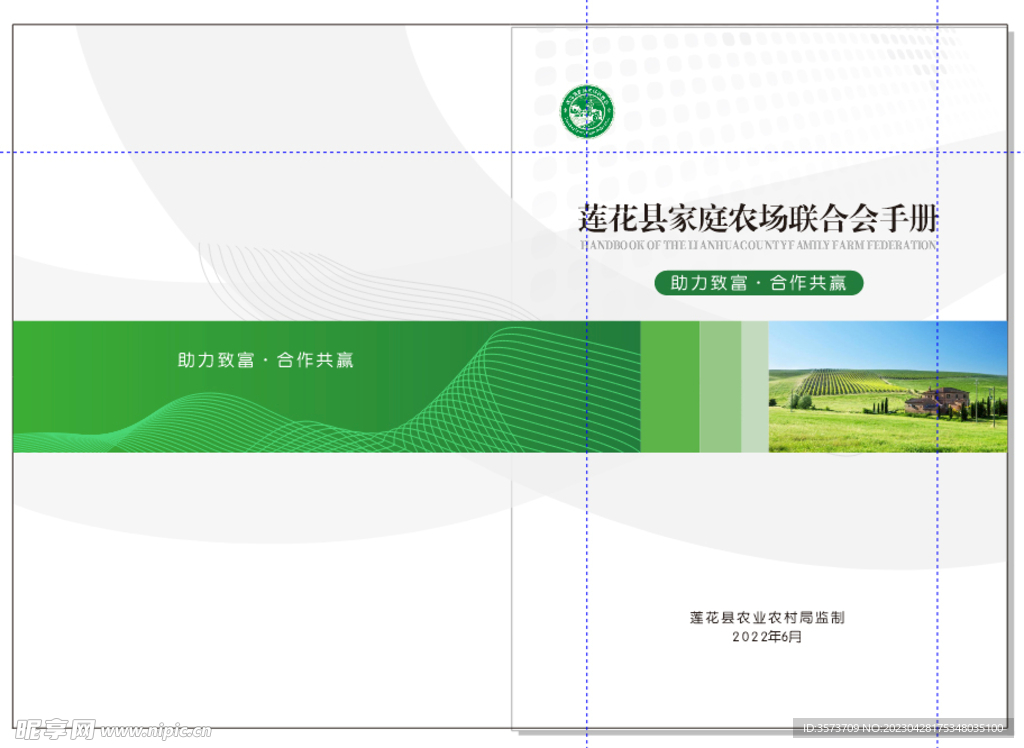This screenshot has width=1024, height=748.
Task: Click the round green federation logo emblem
Action: 587,111
